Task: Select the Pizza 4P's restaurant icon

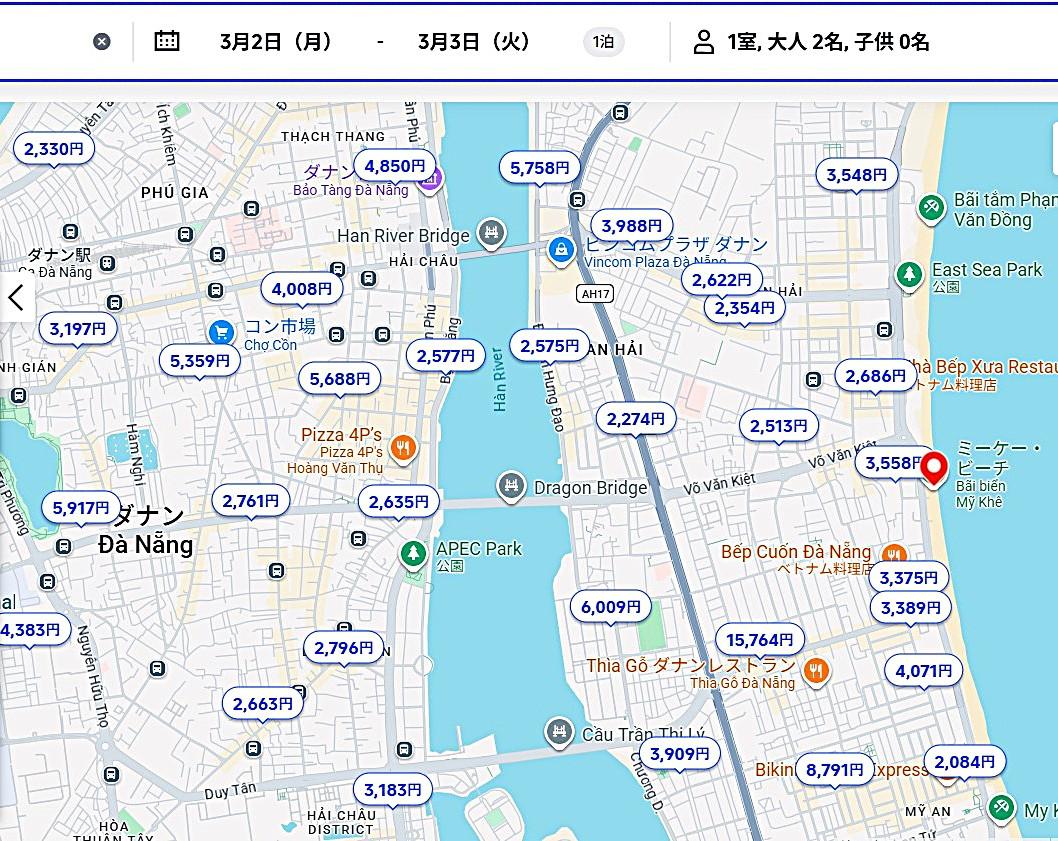Action: 404,448
